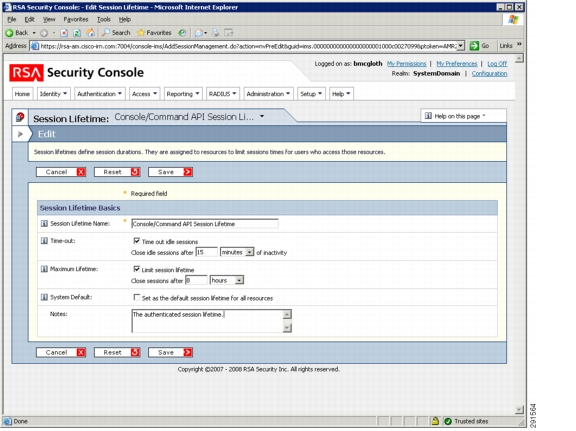Open the My Permissions link
The height and width of the screenshot is (431, 576).
pyautogui.click(x=406, y=64)
